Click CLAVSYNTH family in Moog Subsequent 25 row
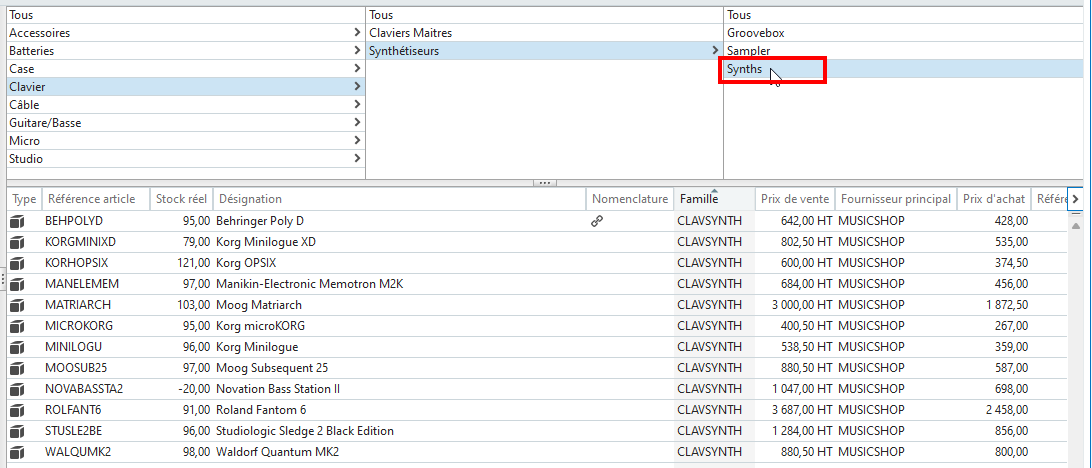1092x468 pixels. [710, 368]
